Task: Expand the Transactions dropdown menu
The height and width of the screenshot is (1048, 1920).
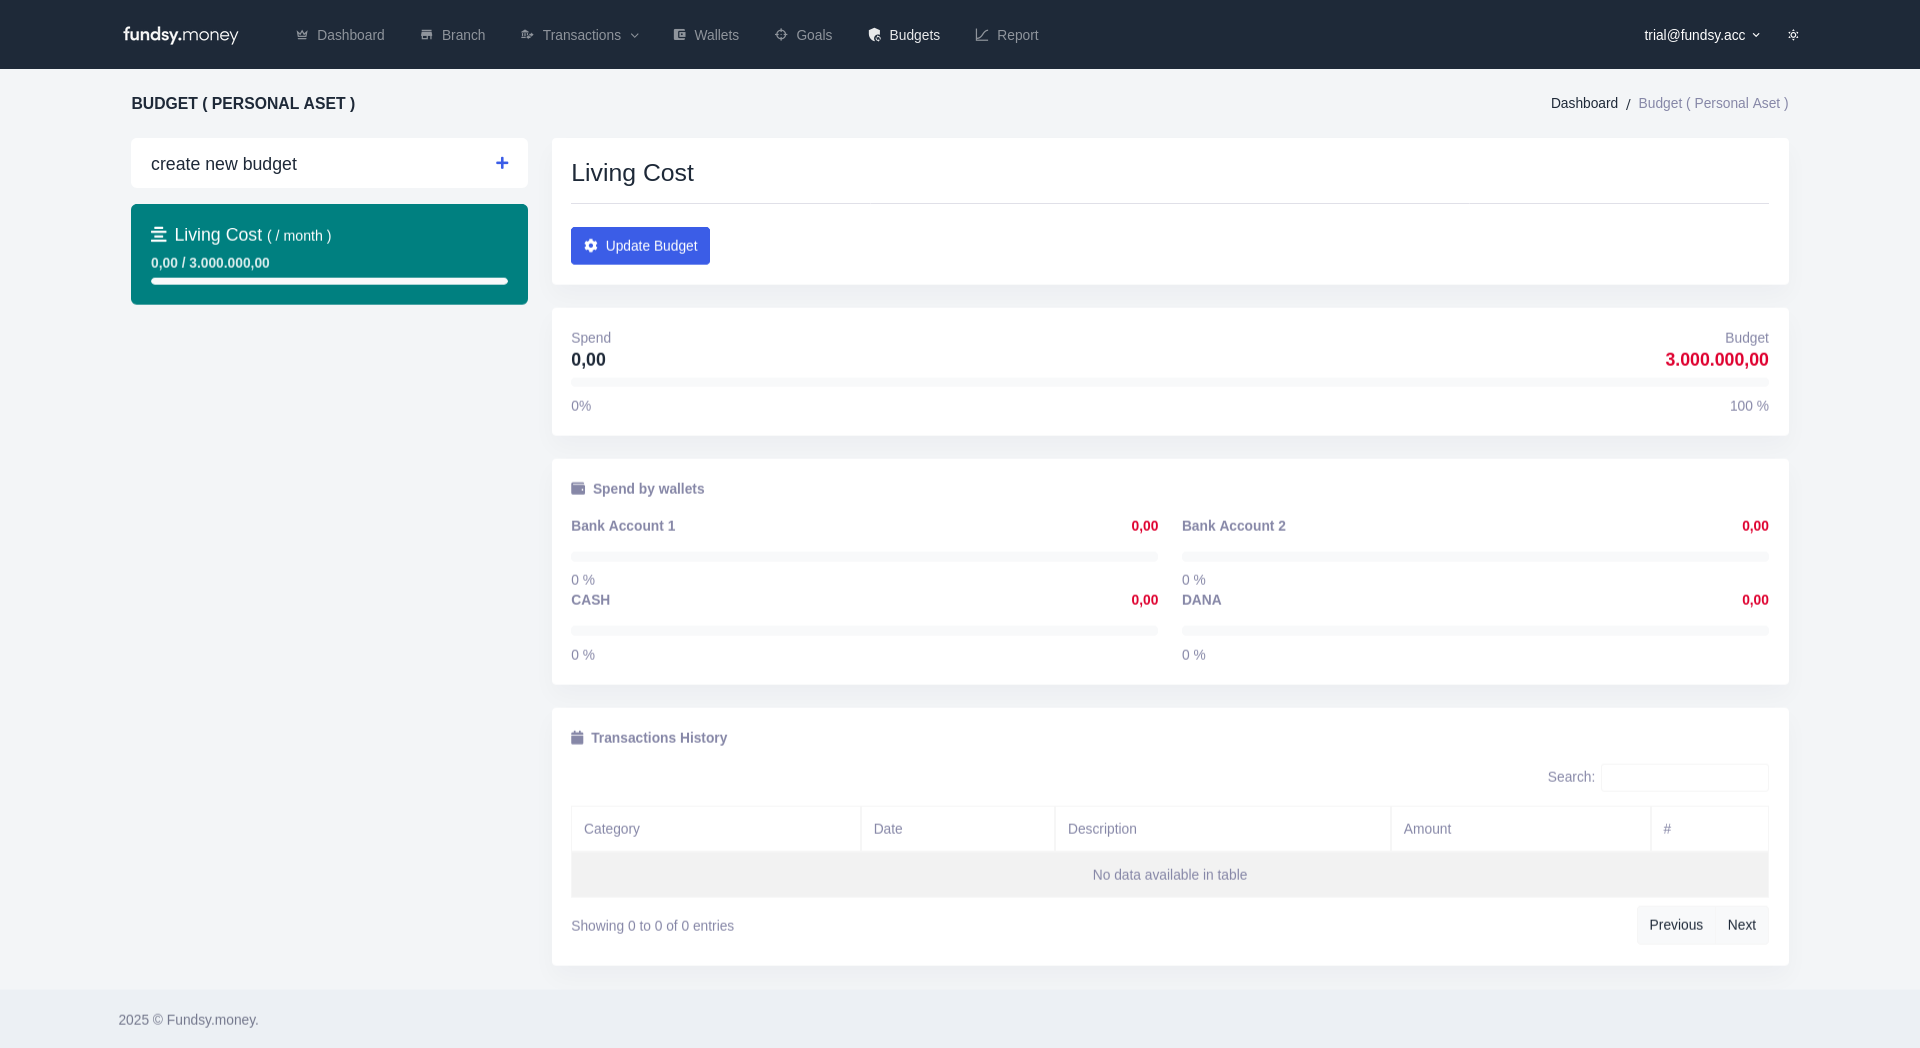Action: pos(580,35)
